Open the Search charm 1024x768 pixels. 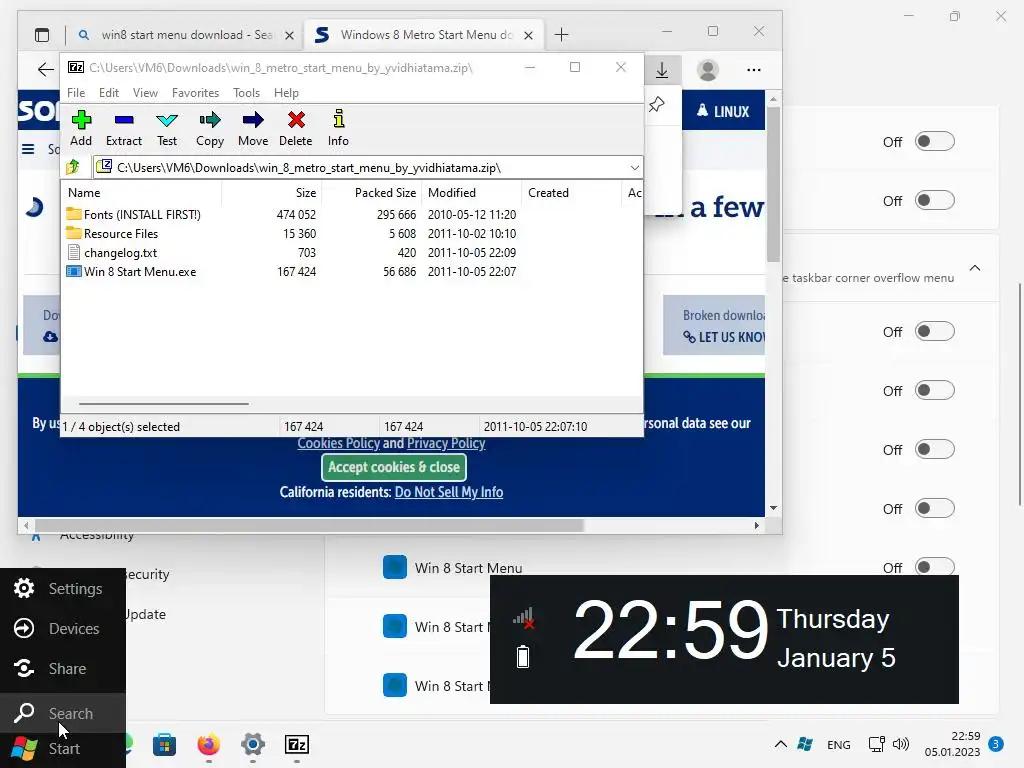(x=63, y=712)
